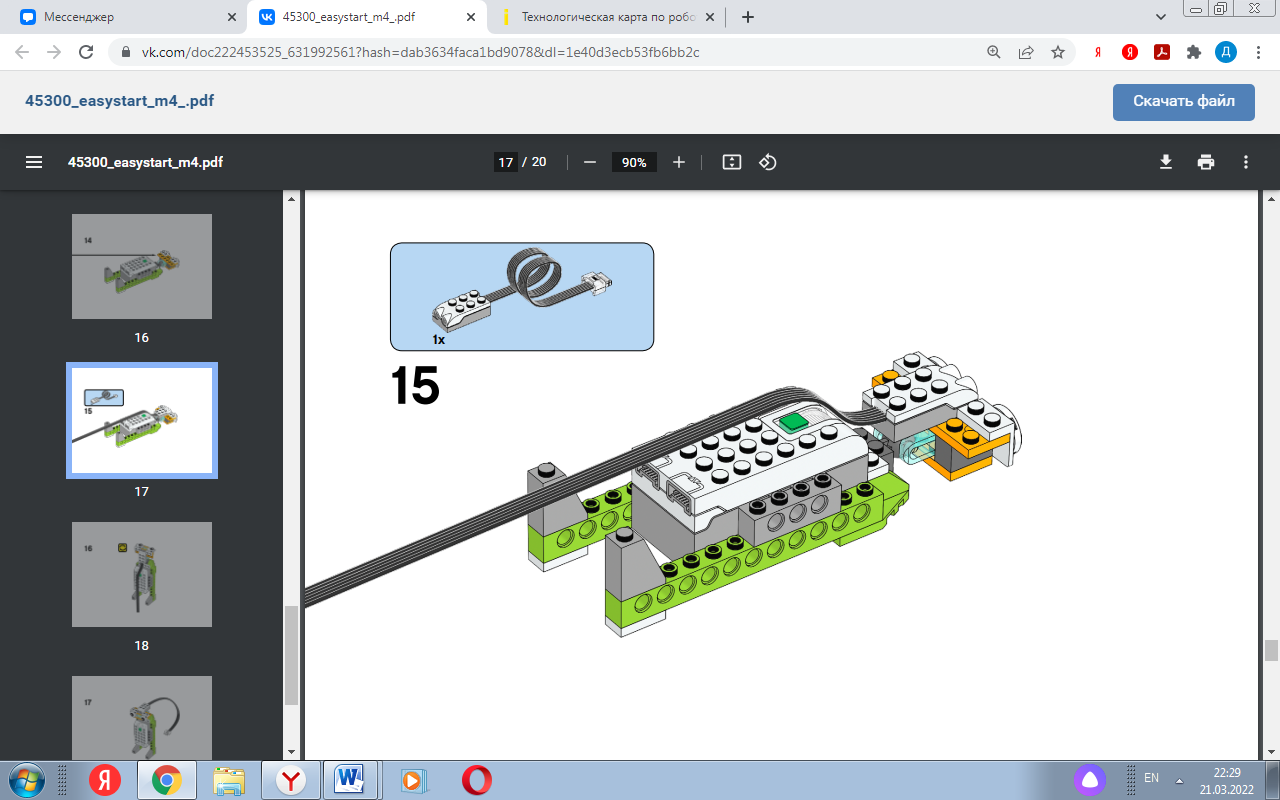Screen dimensions: 1280x800
Task: Open the browser zoom magnifier icon
Action: tap(994, 52)
